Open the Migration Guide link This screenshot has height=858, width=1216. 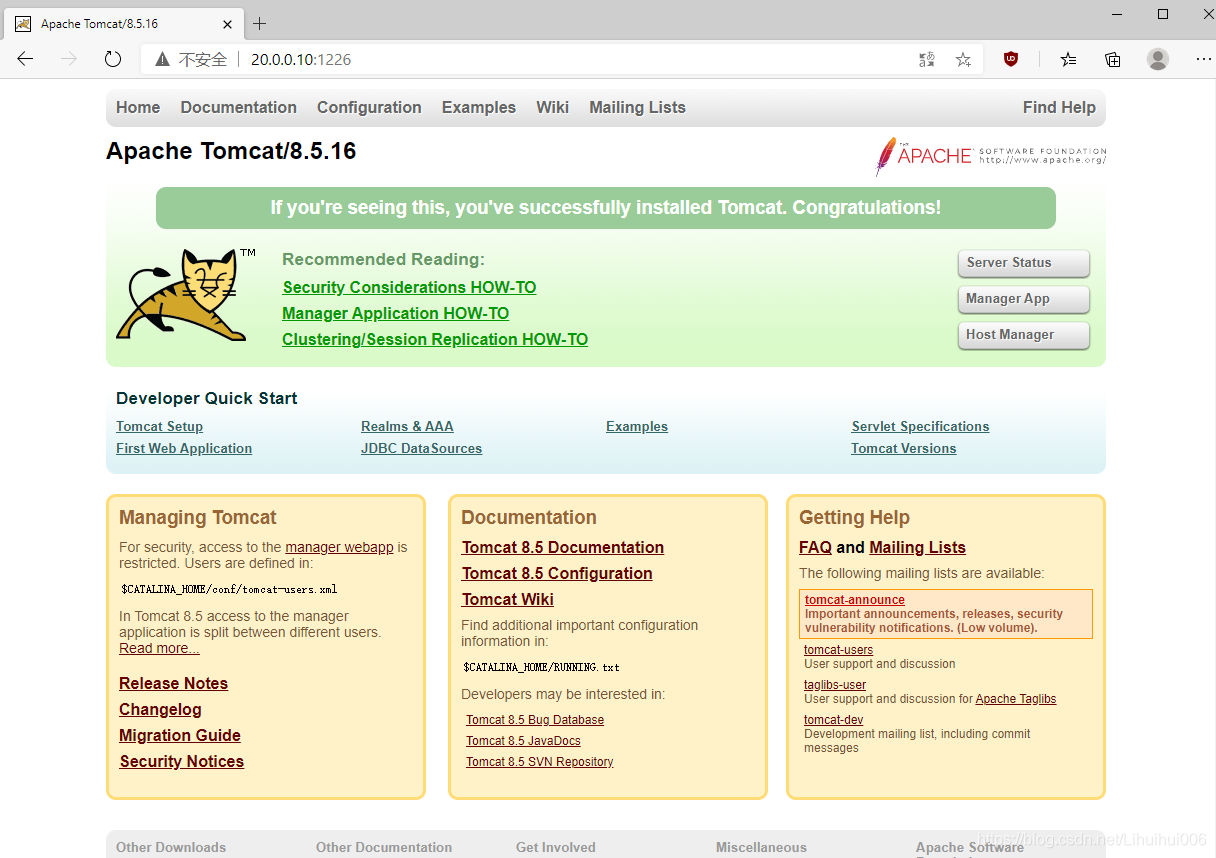pos(180,735)
